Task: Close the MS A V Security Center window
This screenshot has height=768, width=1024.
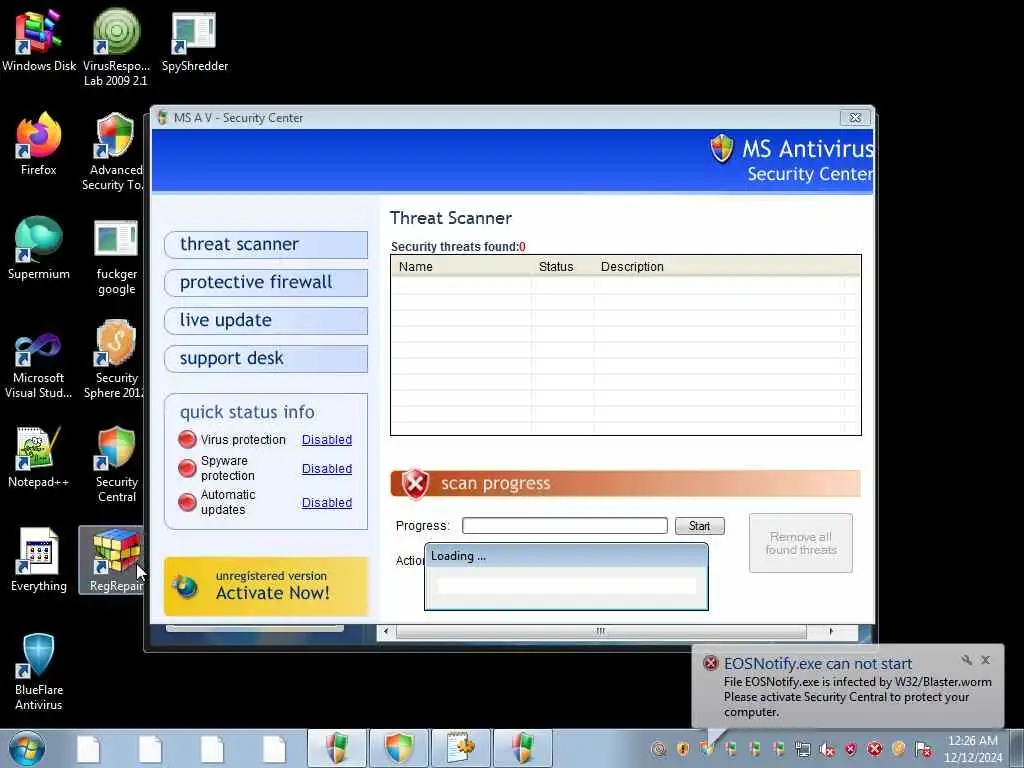Action: 855,118
